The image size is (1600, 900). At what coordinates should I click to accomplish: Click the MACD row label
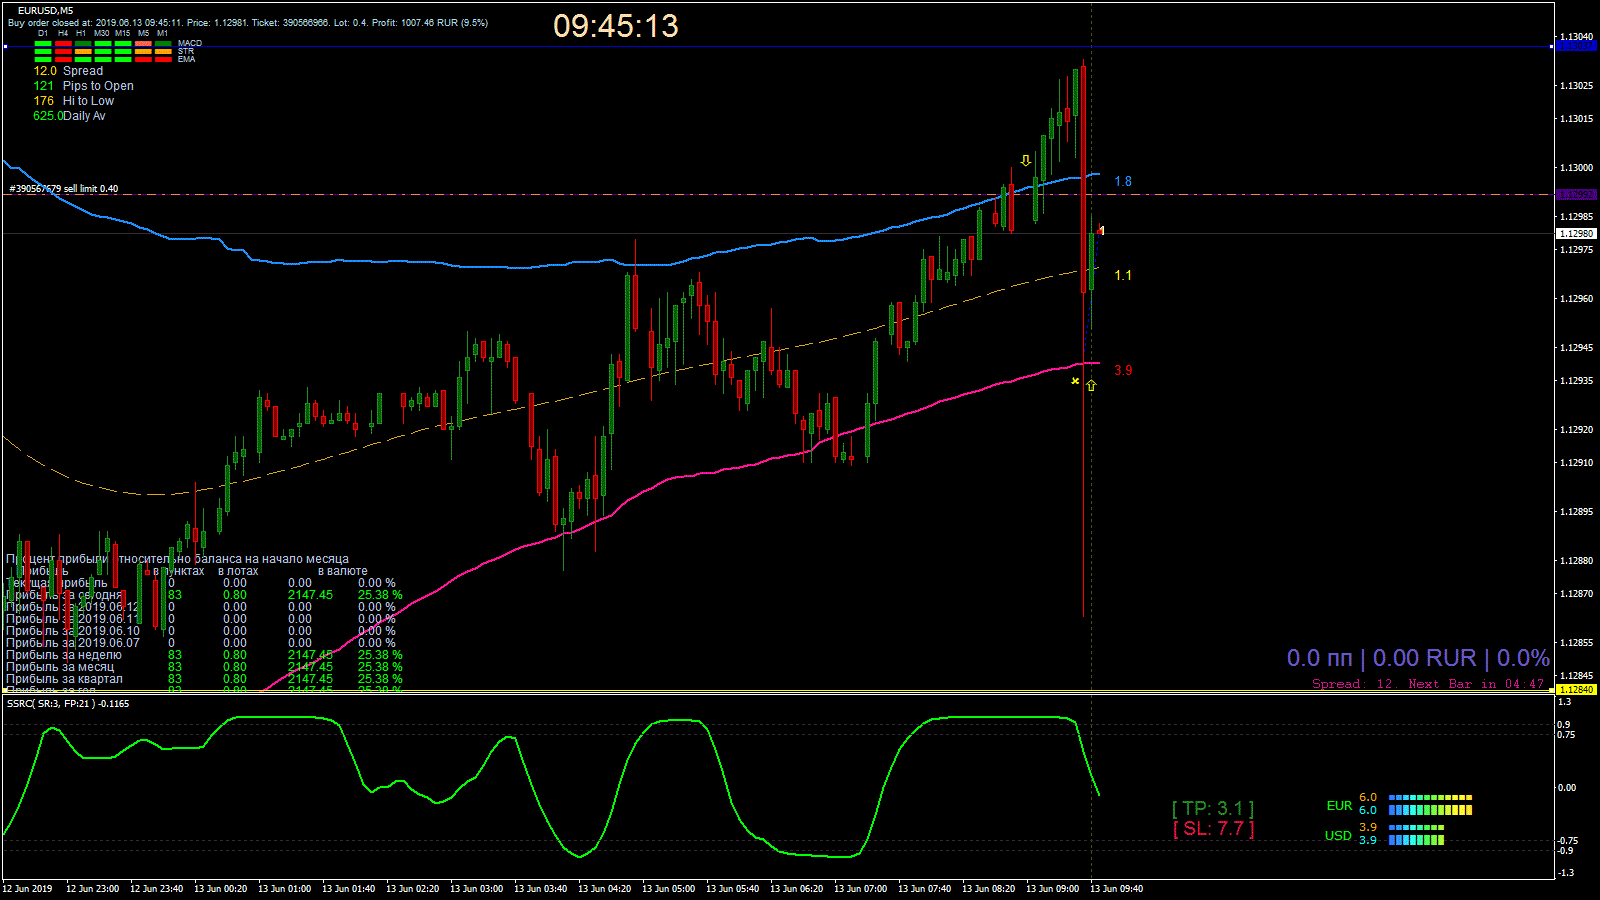coord(190,44)
